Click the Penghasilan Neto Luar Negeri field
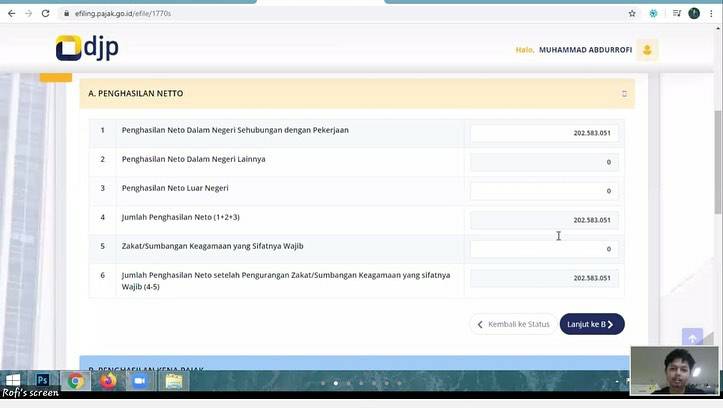 pos(544,191)
